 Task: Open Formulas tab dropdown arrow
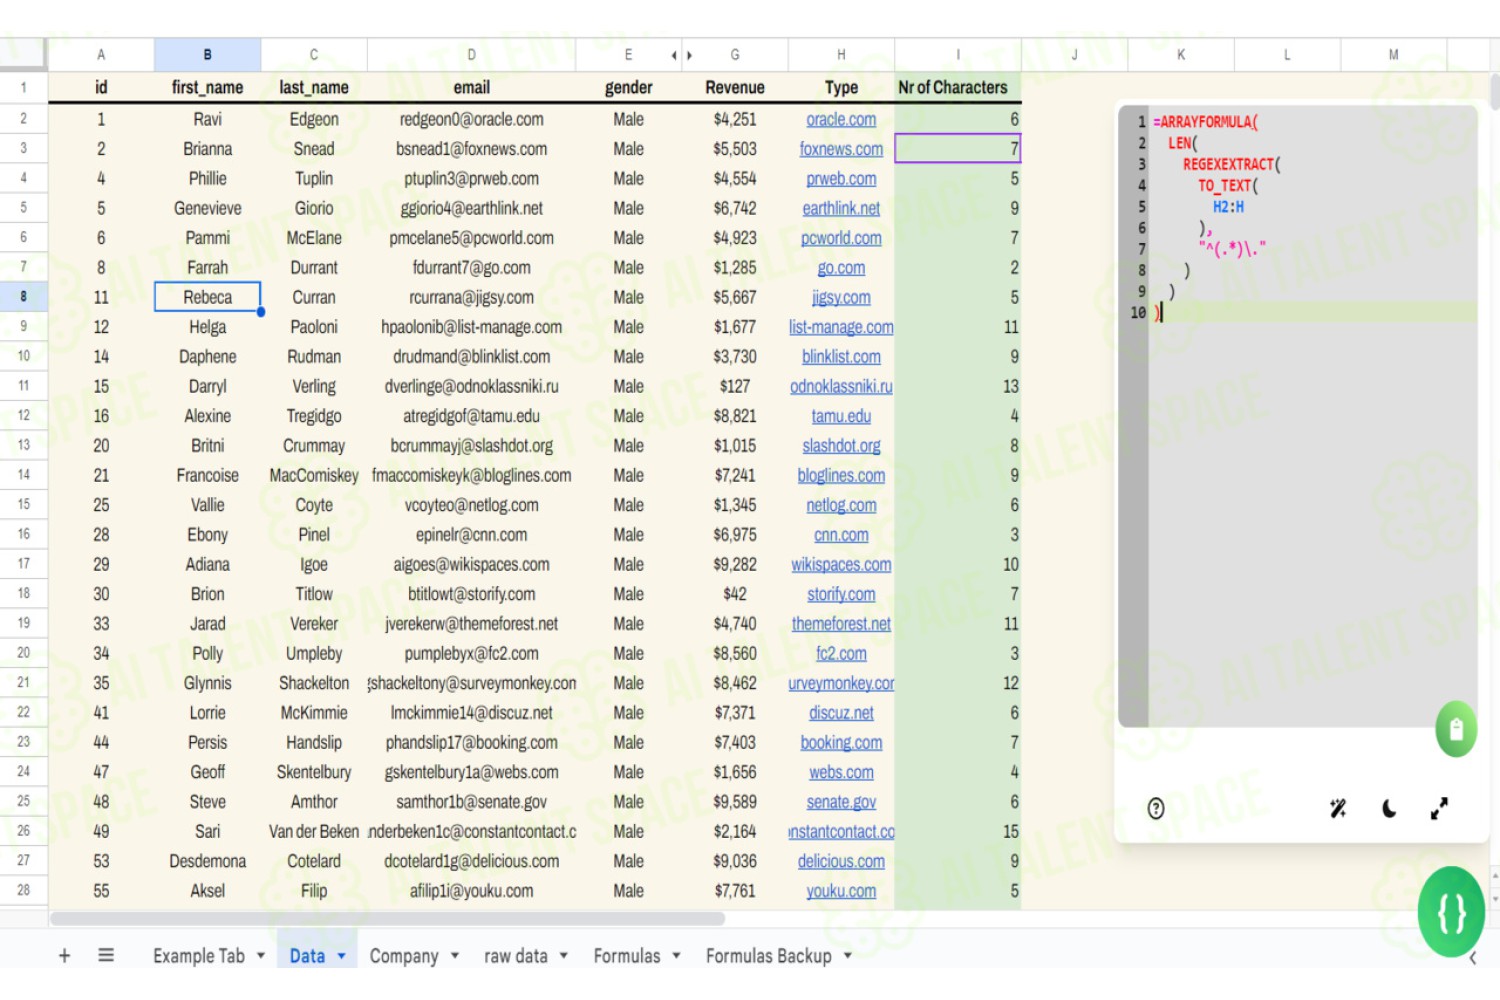tap(677, 956)
